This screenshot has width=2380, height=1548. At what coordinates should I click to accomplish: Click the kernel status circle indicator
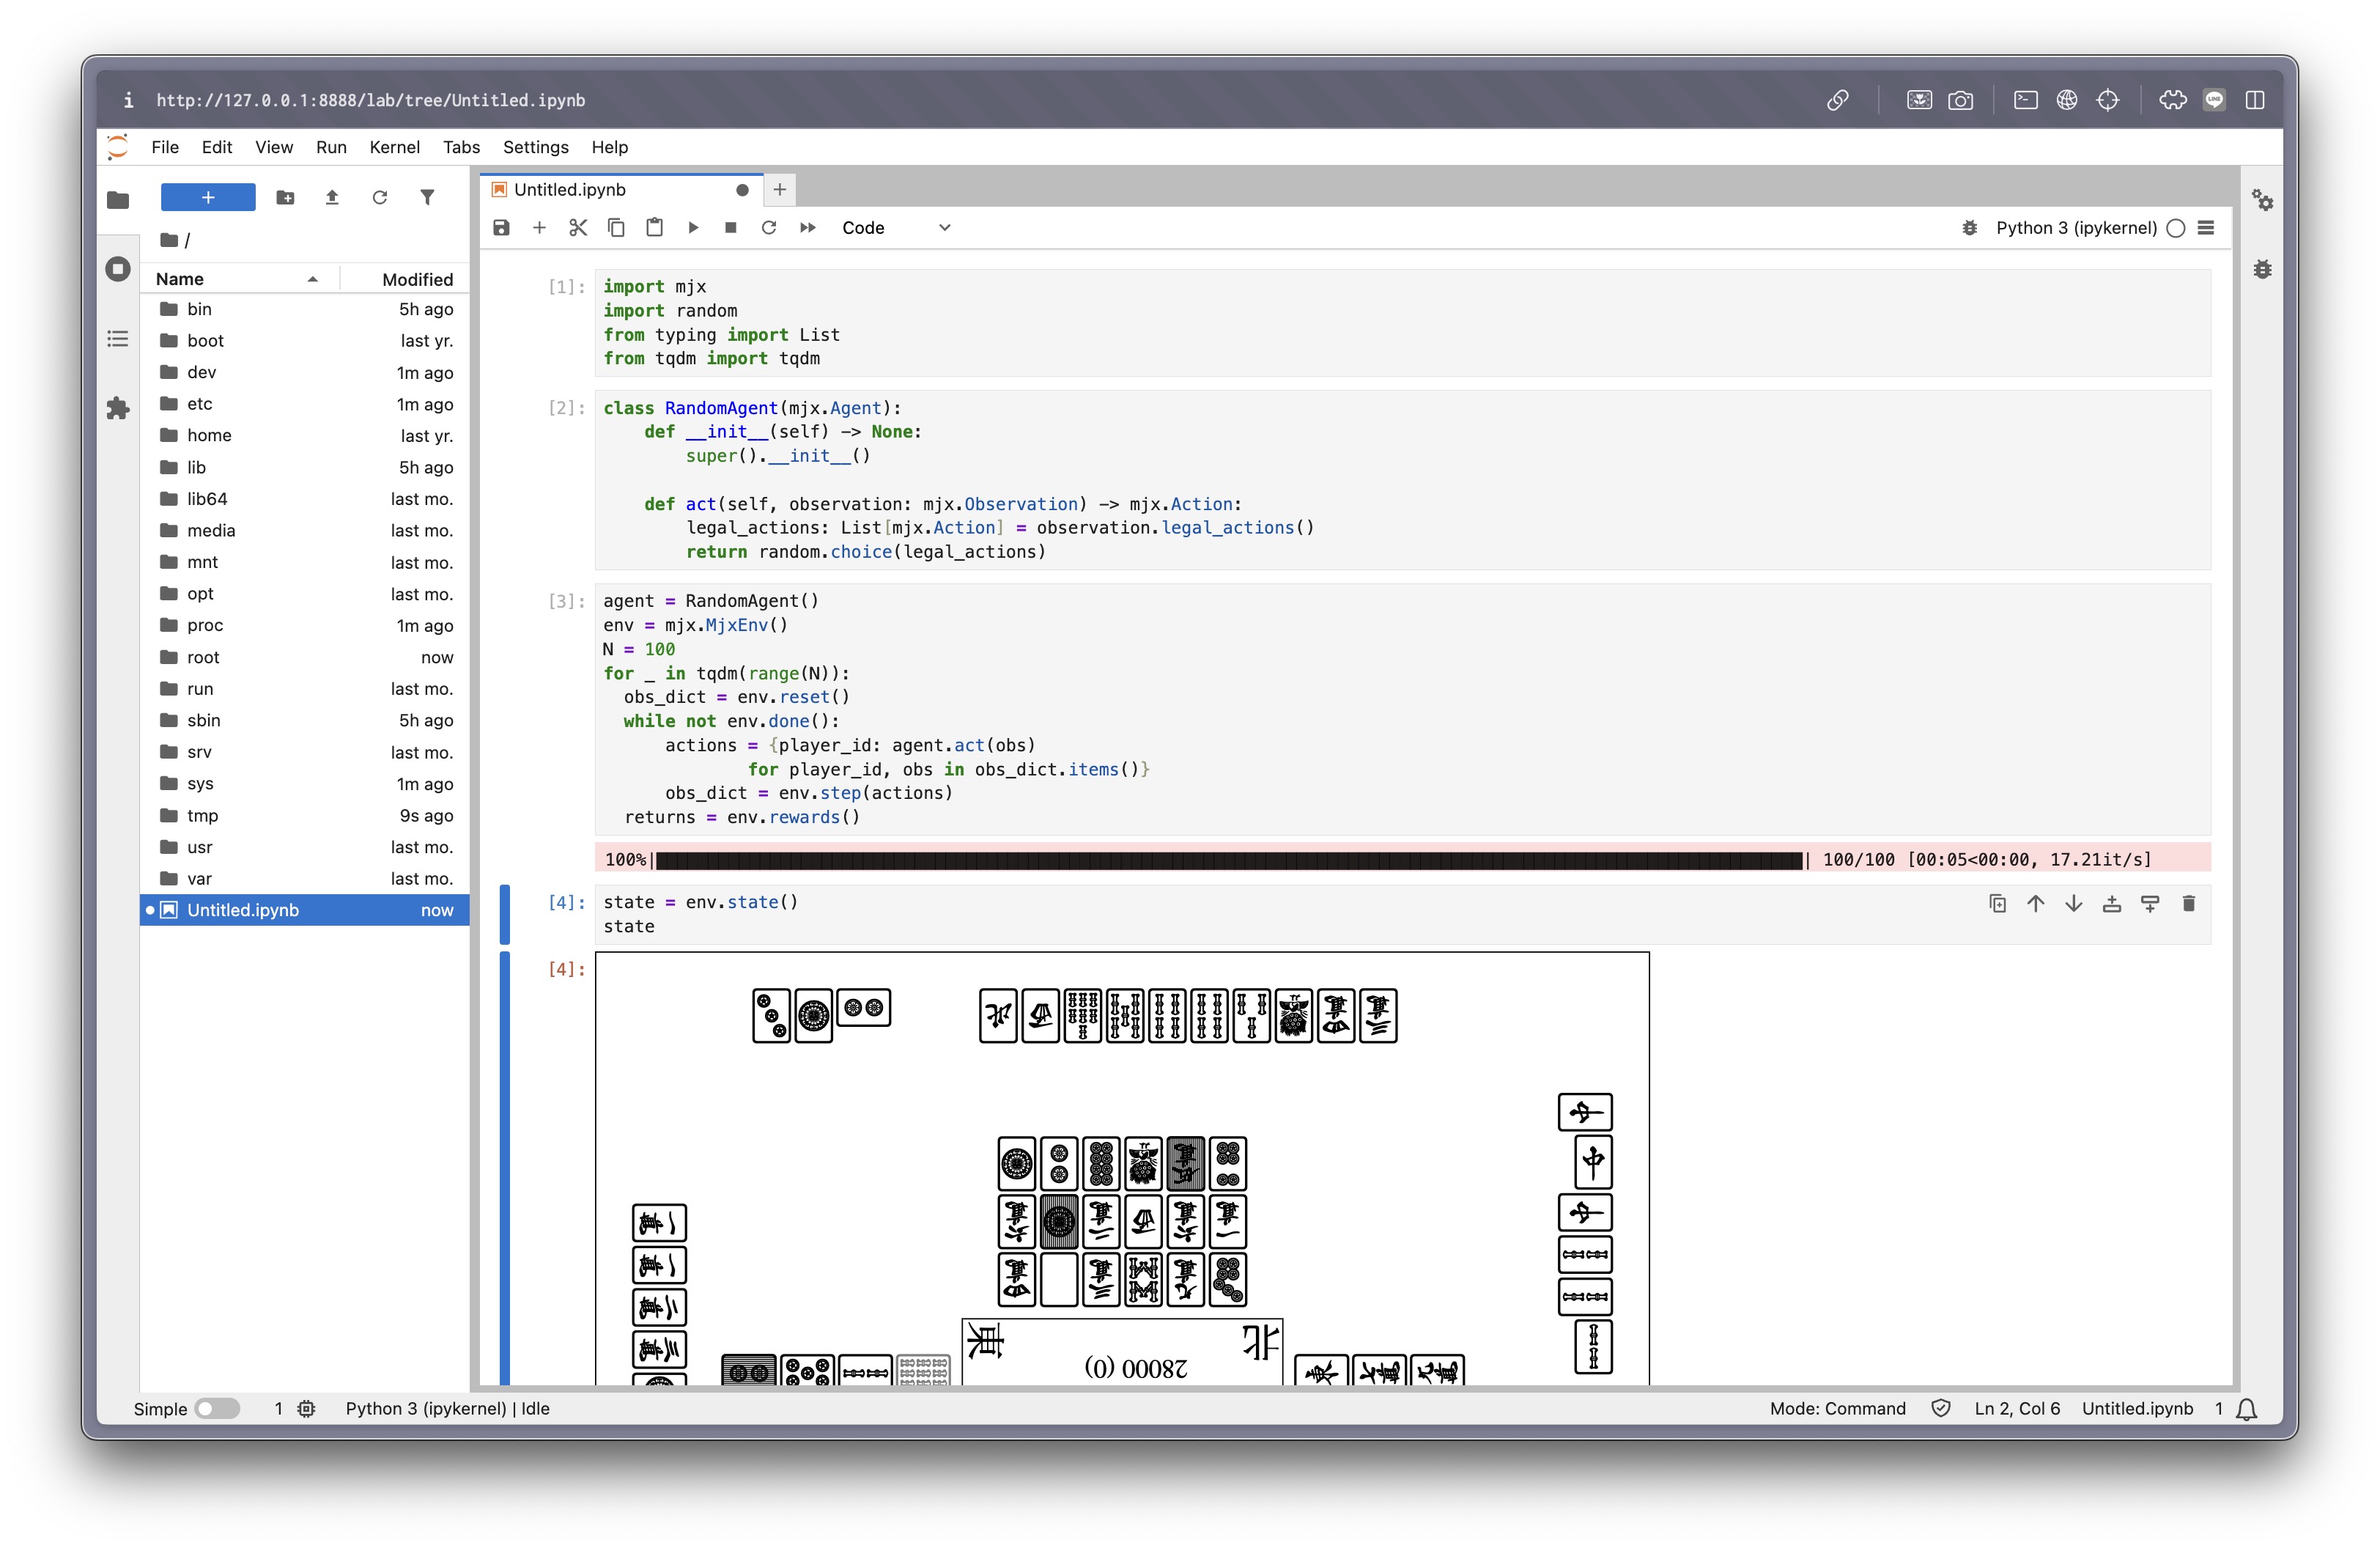(2176, 228)
